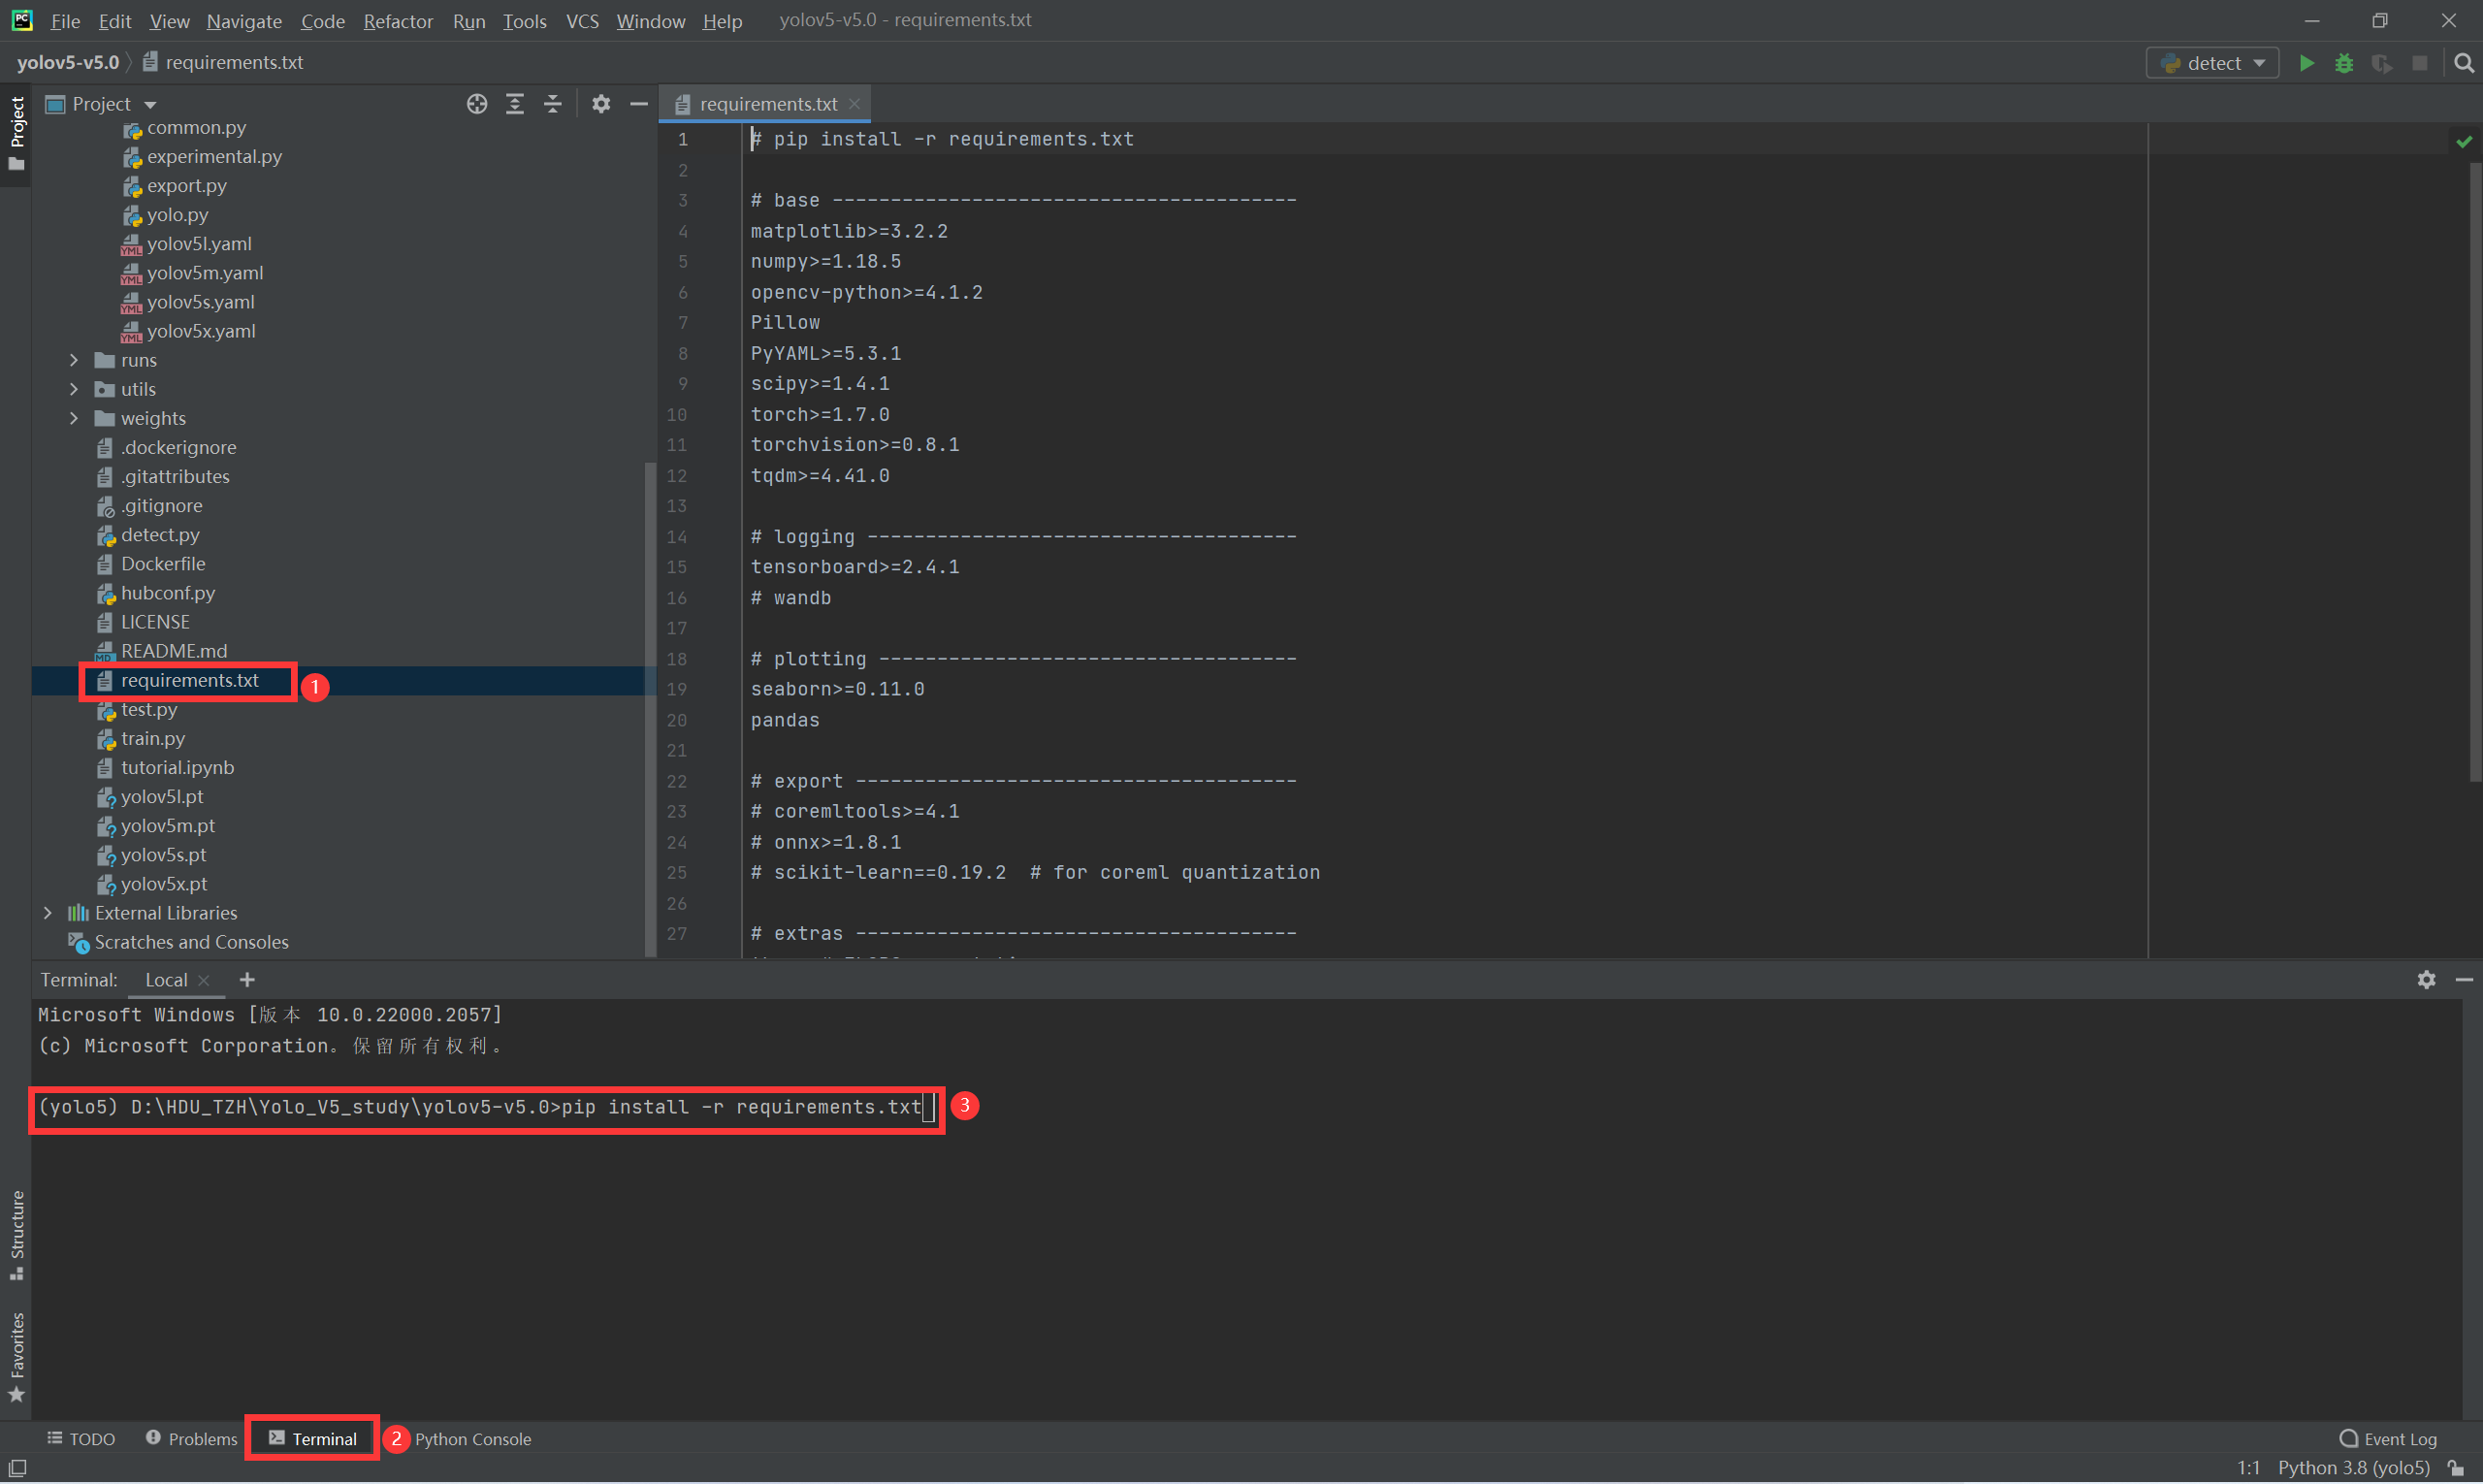Toggle the Terminal tool window
Image resolution: width=2483 pixels, height=1484 pixels.
[312, 1439]
